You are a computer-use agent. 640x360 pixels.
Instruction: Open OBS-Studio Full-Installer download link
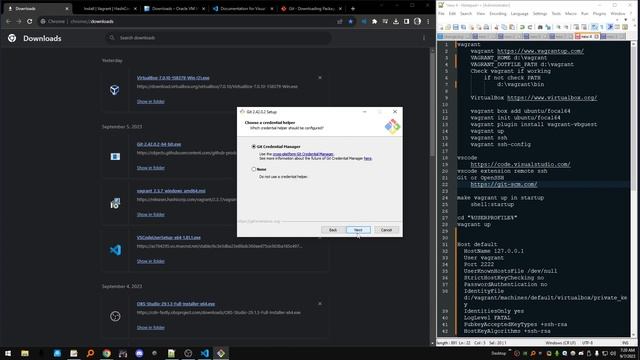(176, 304)
